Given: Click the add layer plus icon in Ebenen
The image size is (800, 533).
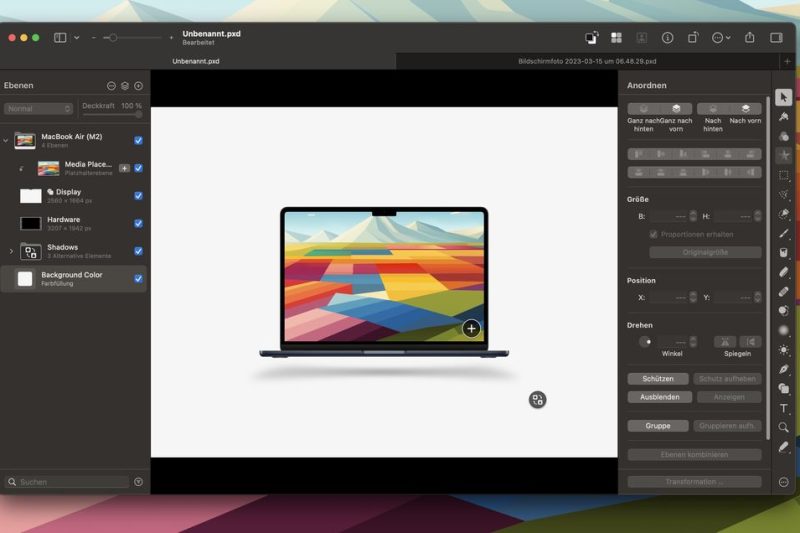Looking at the screenshot, I should [x=138, y=86].
